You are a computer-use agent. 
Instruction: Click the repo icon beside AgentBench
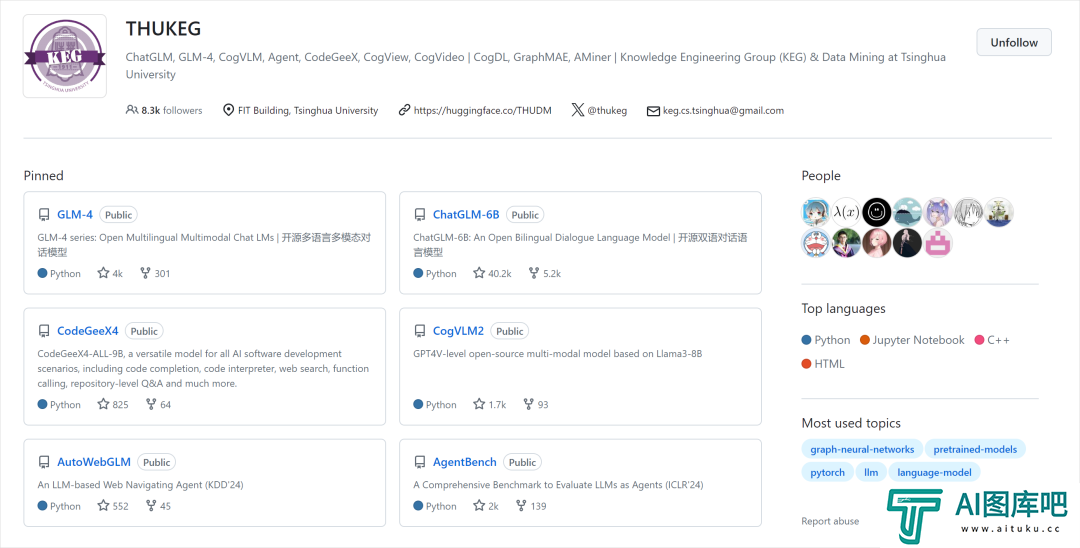click(x=419, y=463)
